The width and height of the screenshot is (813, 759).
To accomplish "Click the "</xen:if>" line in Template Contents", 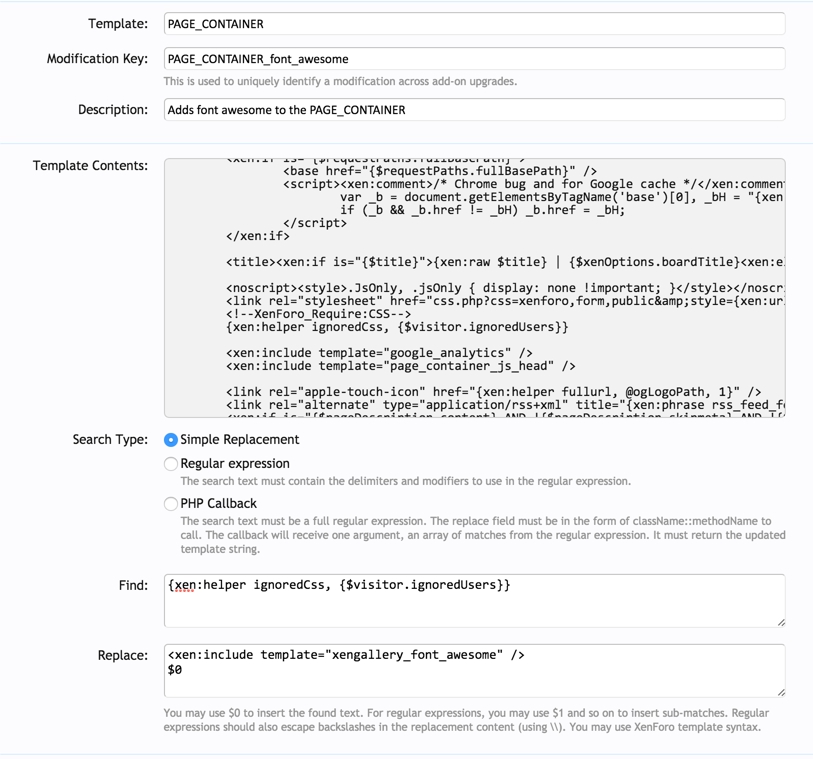I will click(258, 236).
